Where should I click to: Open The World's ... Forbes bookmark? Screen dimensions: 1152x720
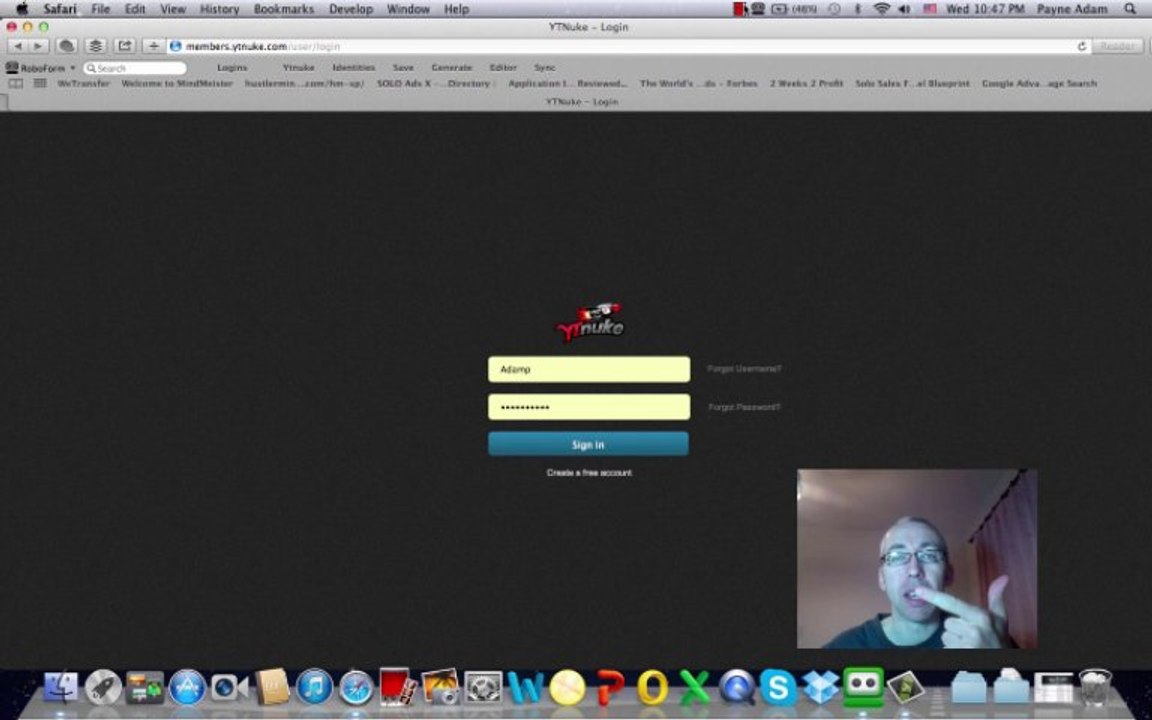(699, 84)
